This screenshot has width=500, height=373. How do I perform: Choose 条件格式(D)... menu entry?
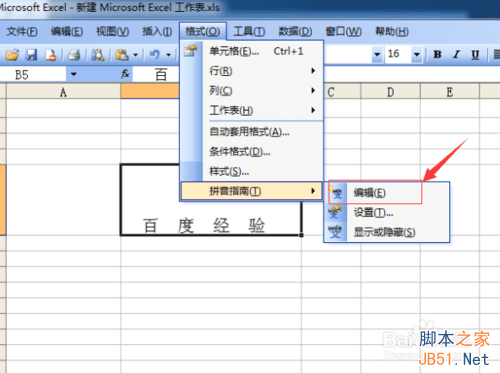252,152
